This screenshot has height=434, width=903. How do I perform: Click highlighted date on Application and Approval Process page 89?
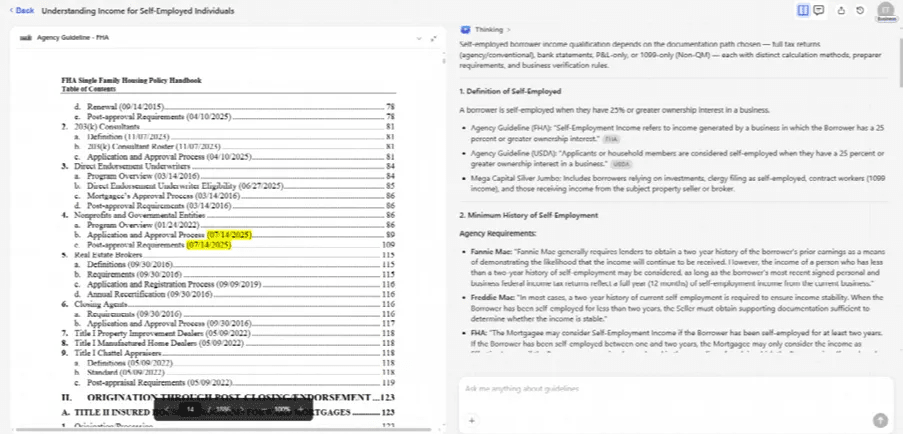click(x=229, y=235)
